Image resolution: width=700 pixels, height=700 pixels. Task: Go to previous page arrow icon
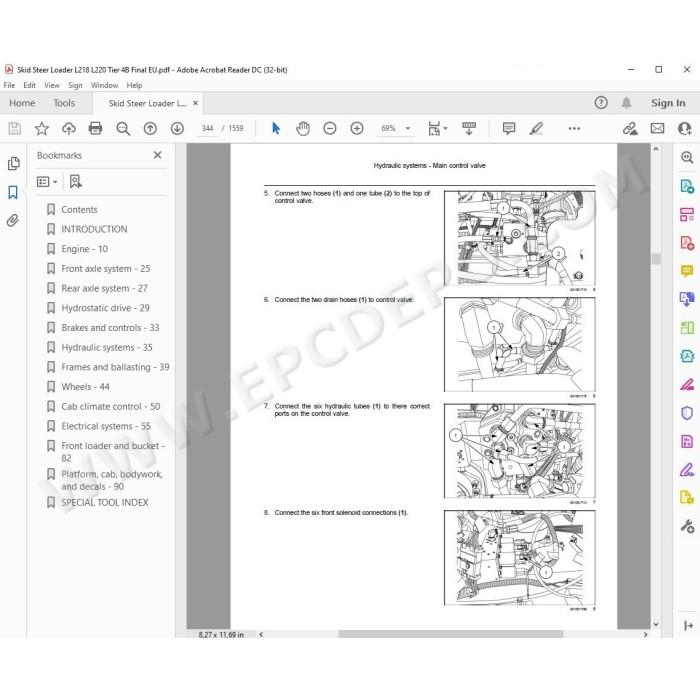(x=150, y=129)
